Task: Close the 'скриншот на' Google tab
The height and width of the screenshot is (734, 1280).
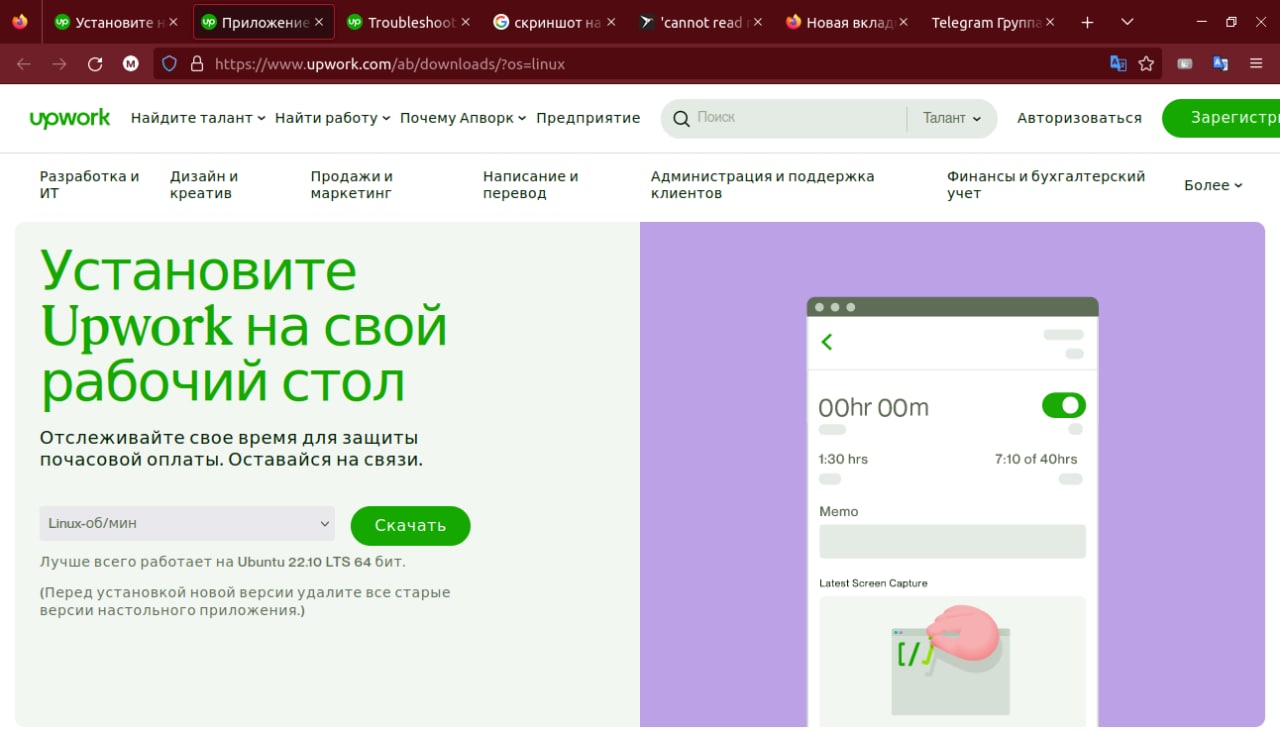Action: pos(611,22)
